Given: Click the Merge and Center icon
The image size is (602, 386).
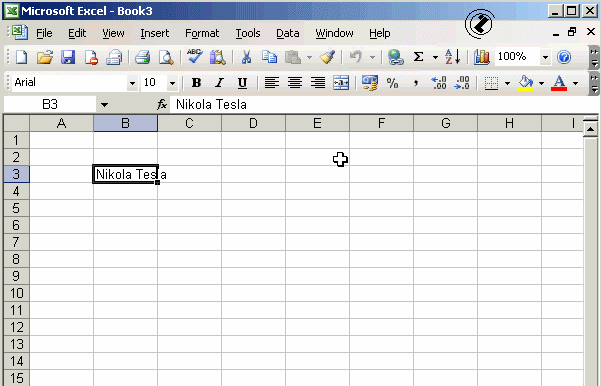Looking at the screenshot, I should coord(341,83).
